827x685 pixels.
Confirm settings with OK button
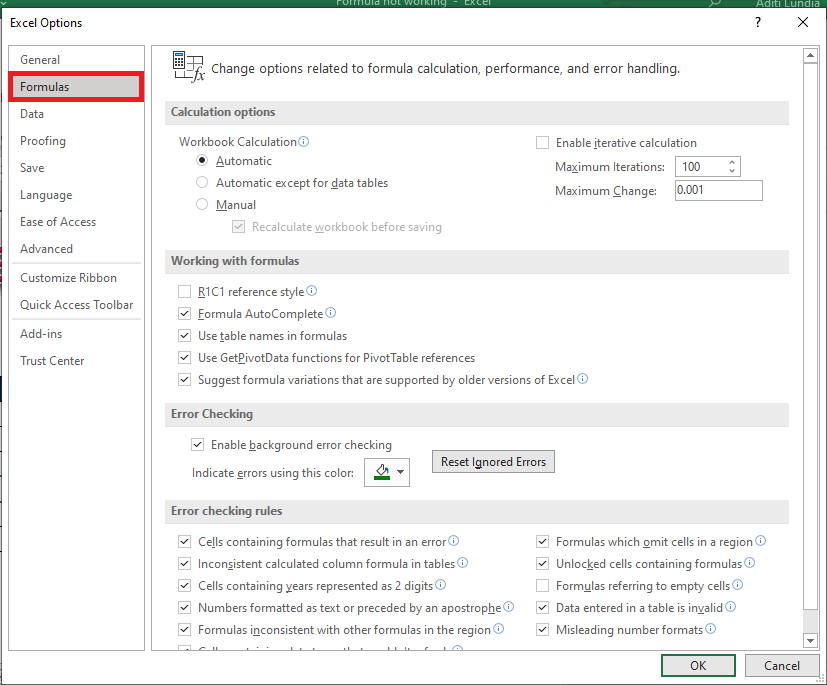coord(698,665)
